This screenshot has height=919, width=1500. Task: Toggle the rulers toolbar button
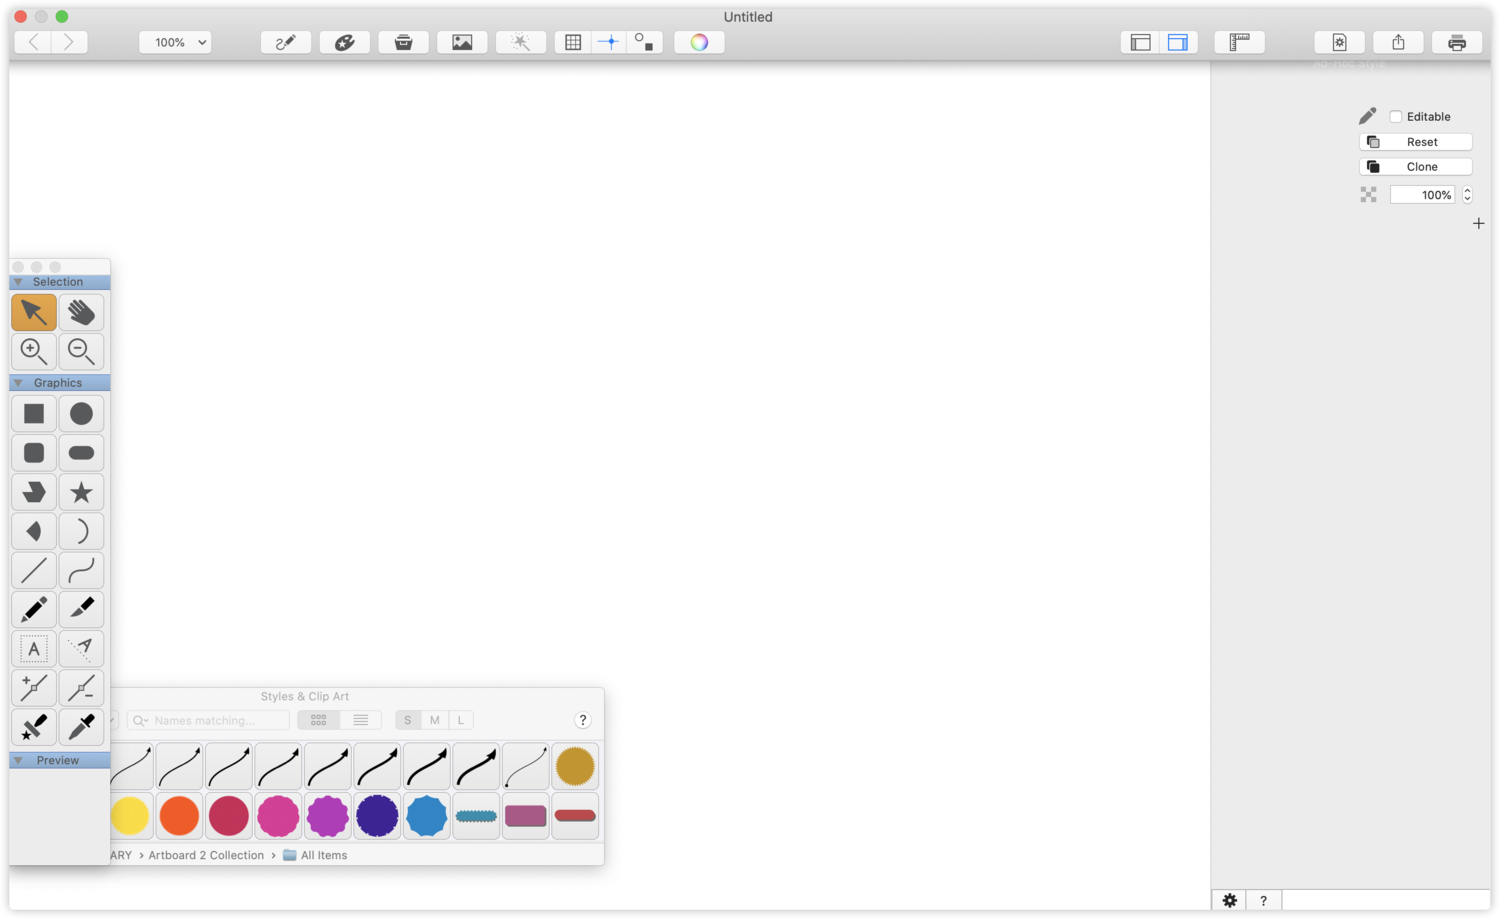[1240, 42]
